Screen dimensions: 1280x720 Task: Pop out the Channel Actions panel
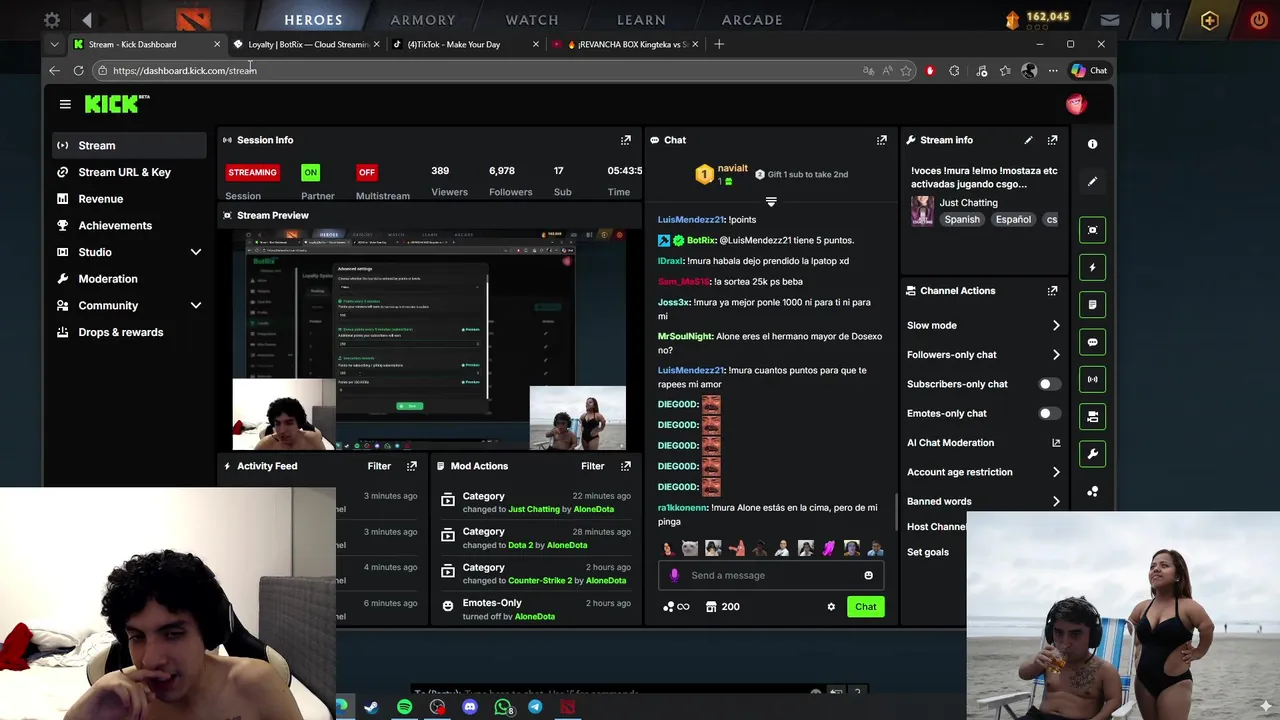[1052, 291]
